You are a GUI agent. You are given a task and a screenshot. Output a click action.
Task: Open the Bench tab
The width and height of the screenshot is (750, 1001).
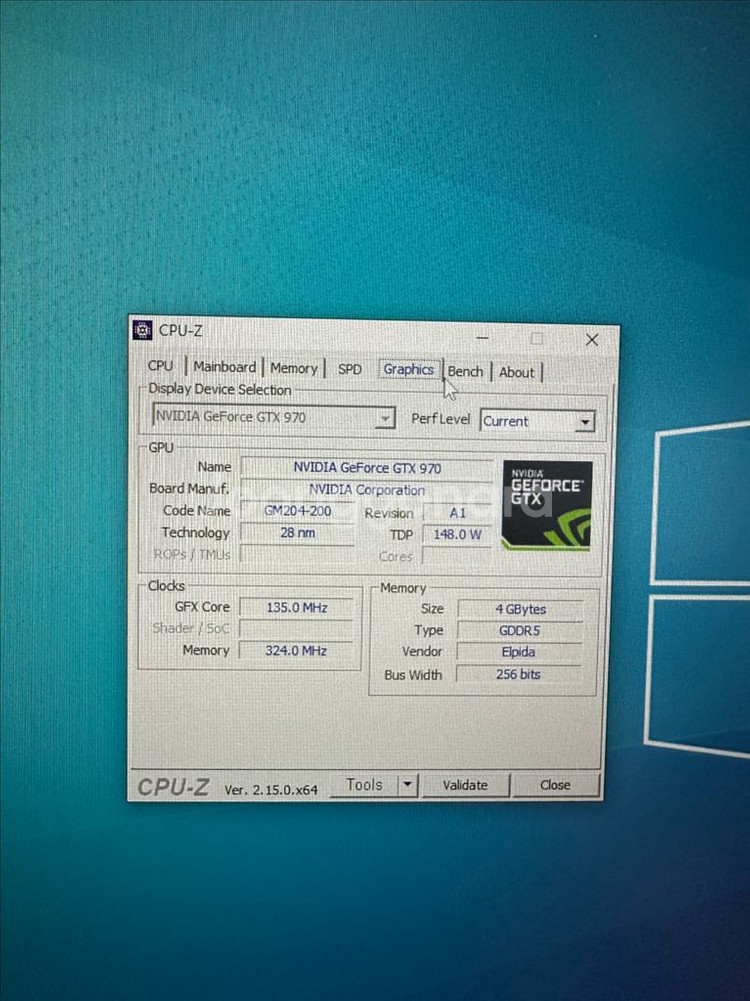point(465,371)
